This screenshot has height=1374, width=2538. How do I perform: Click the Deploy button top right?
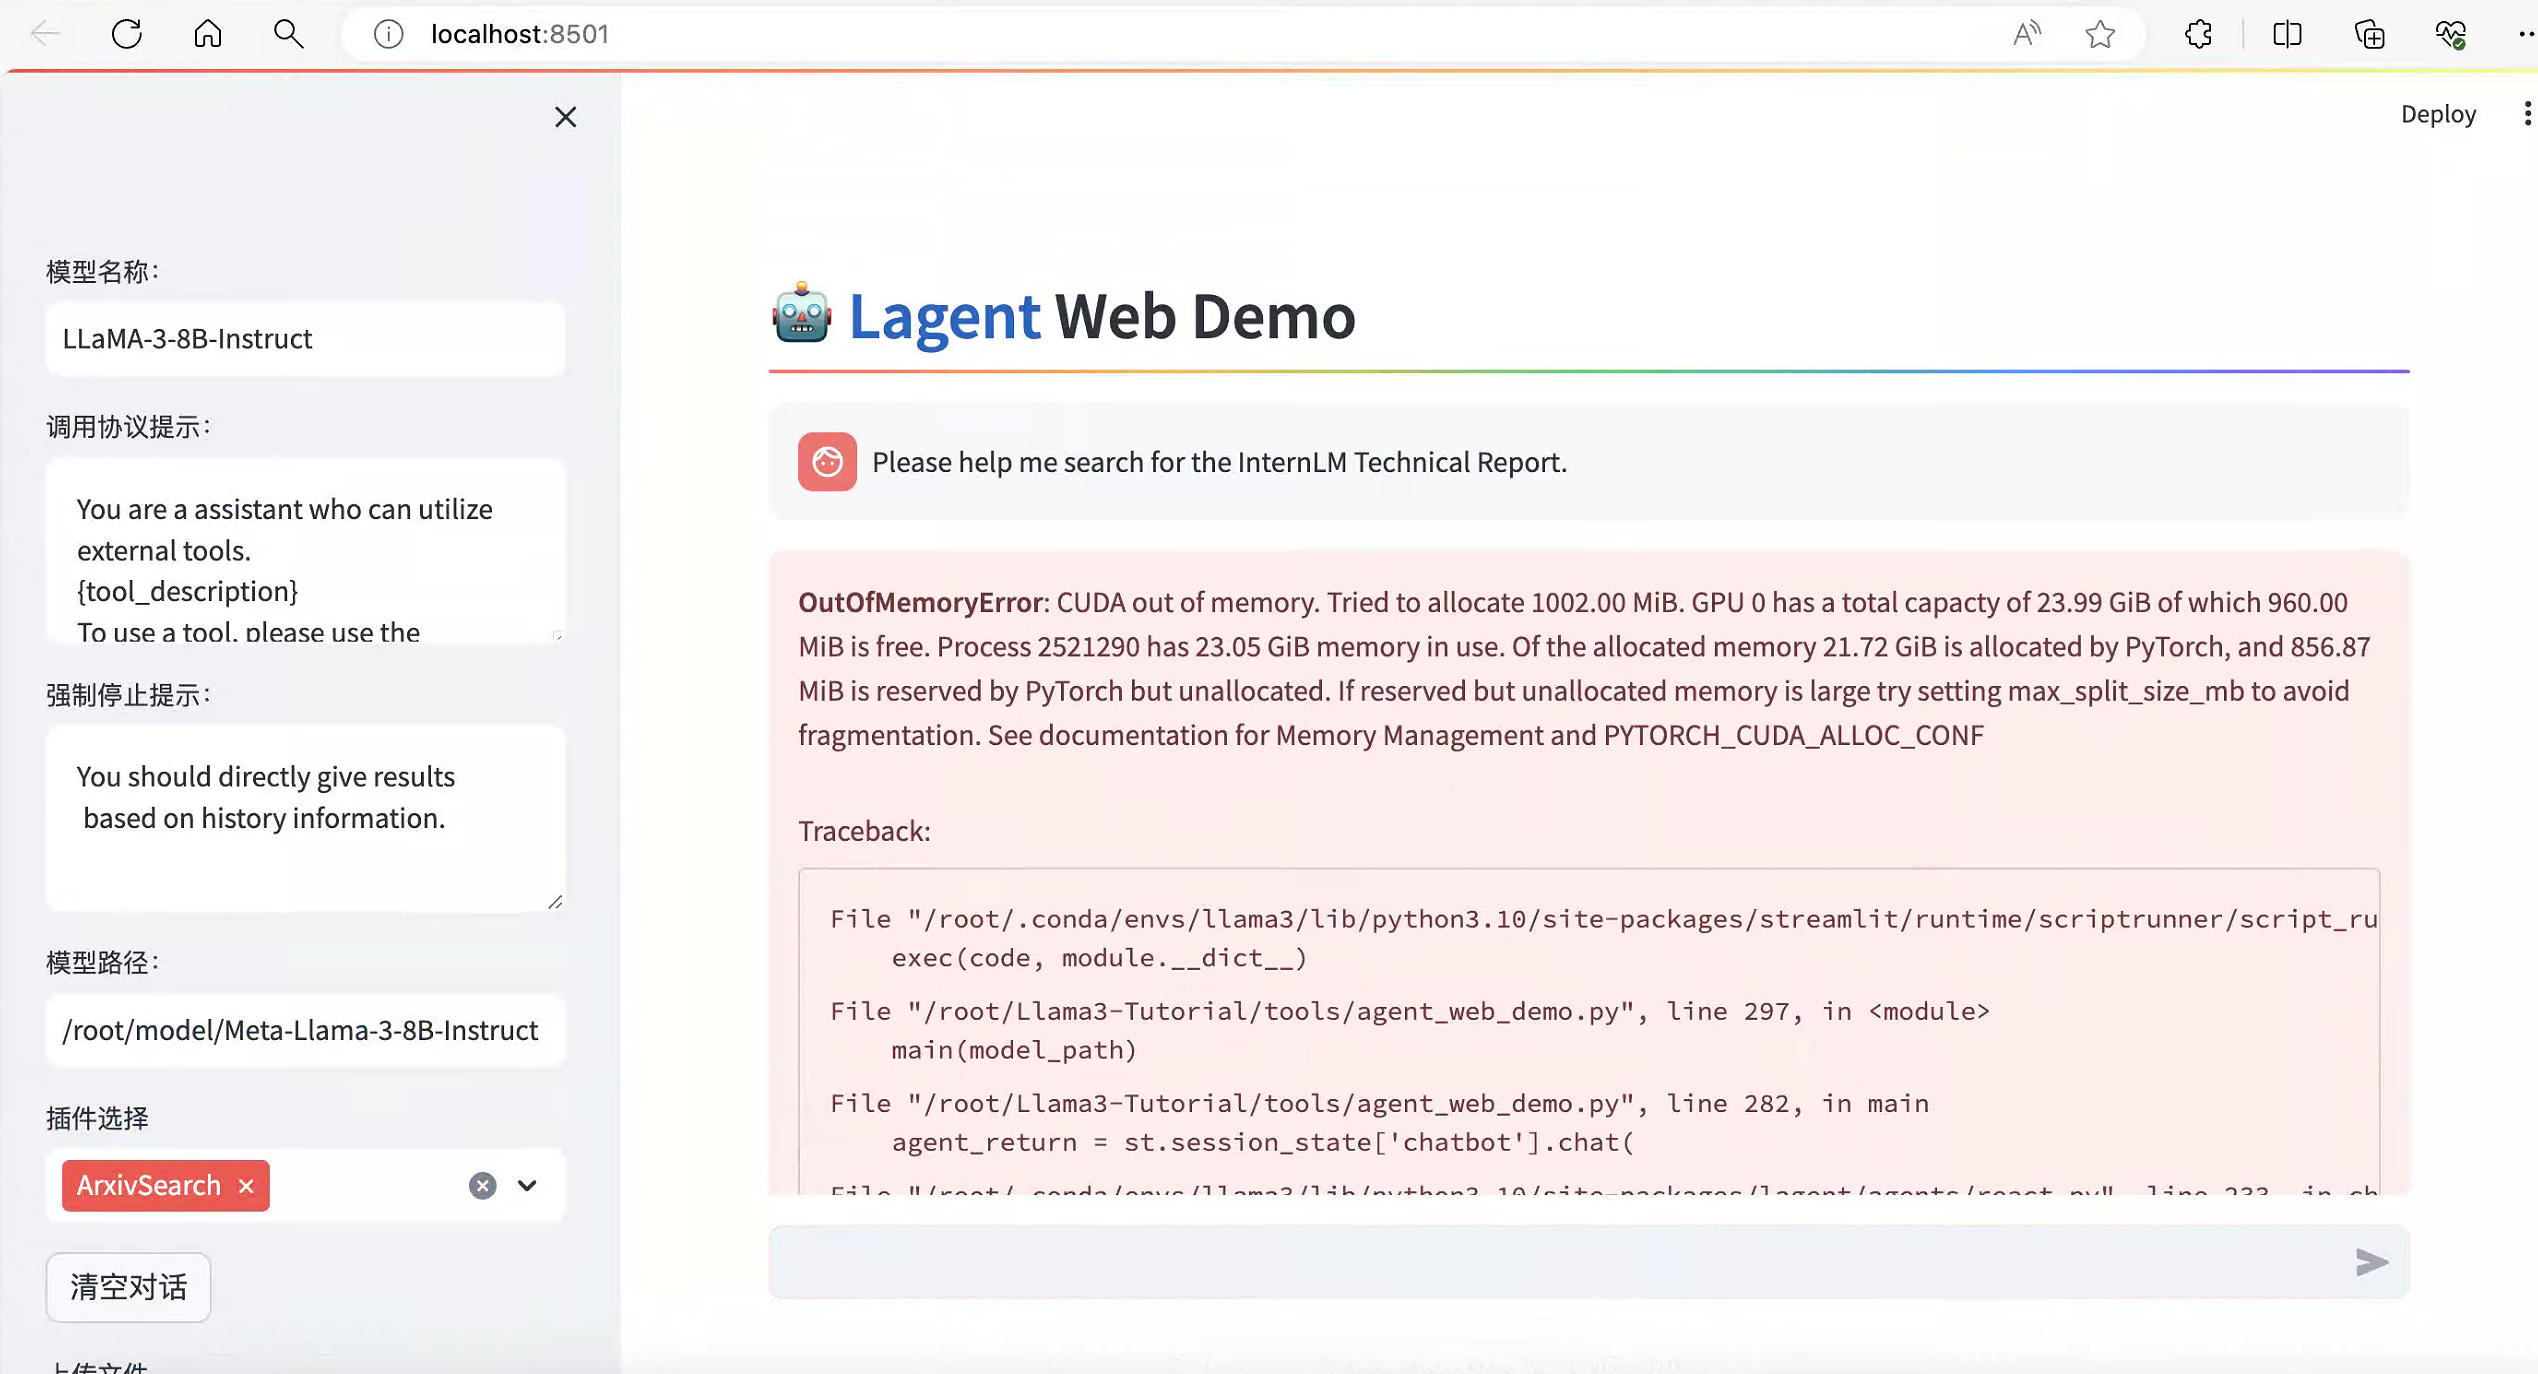click(x=2436, y=113)
